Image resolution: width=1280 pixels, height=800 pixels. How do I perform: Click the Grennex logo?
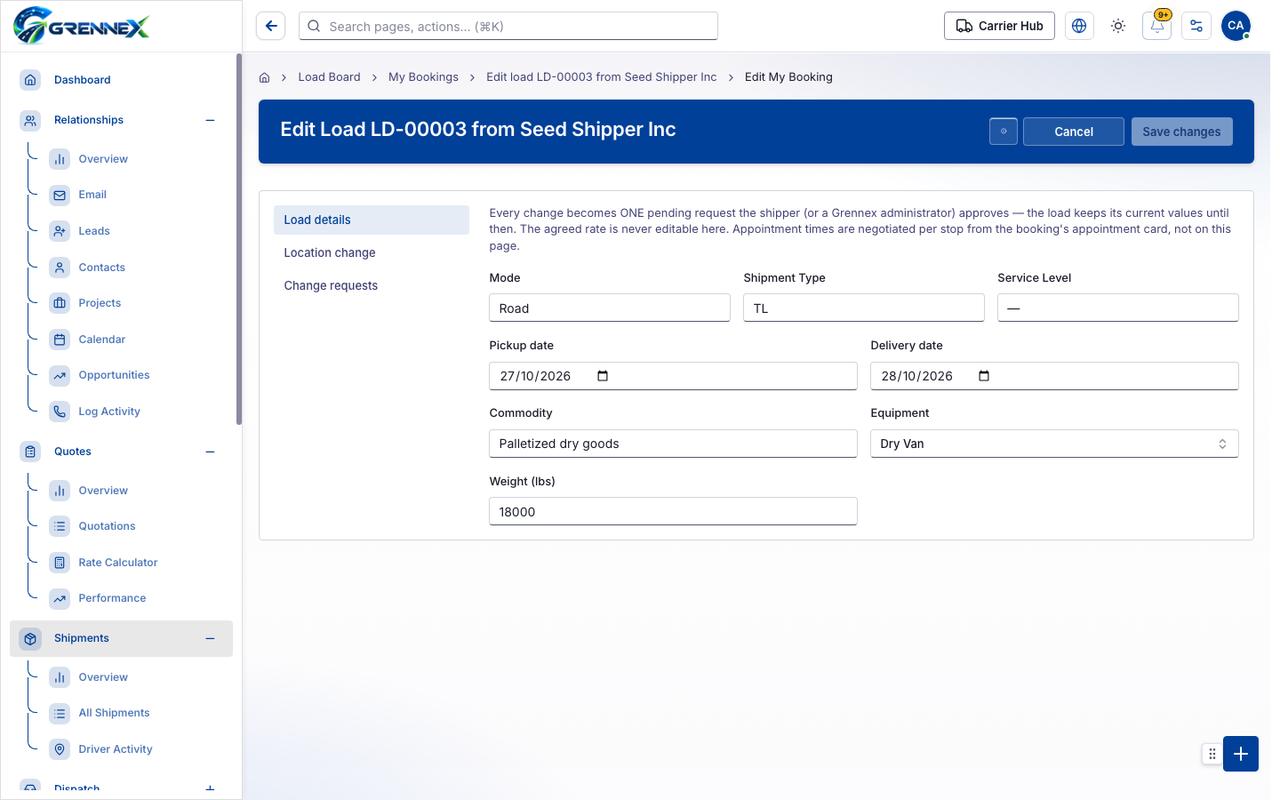[x=81, y=25]
